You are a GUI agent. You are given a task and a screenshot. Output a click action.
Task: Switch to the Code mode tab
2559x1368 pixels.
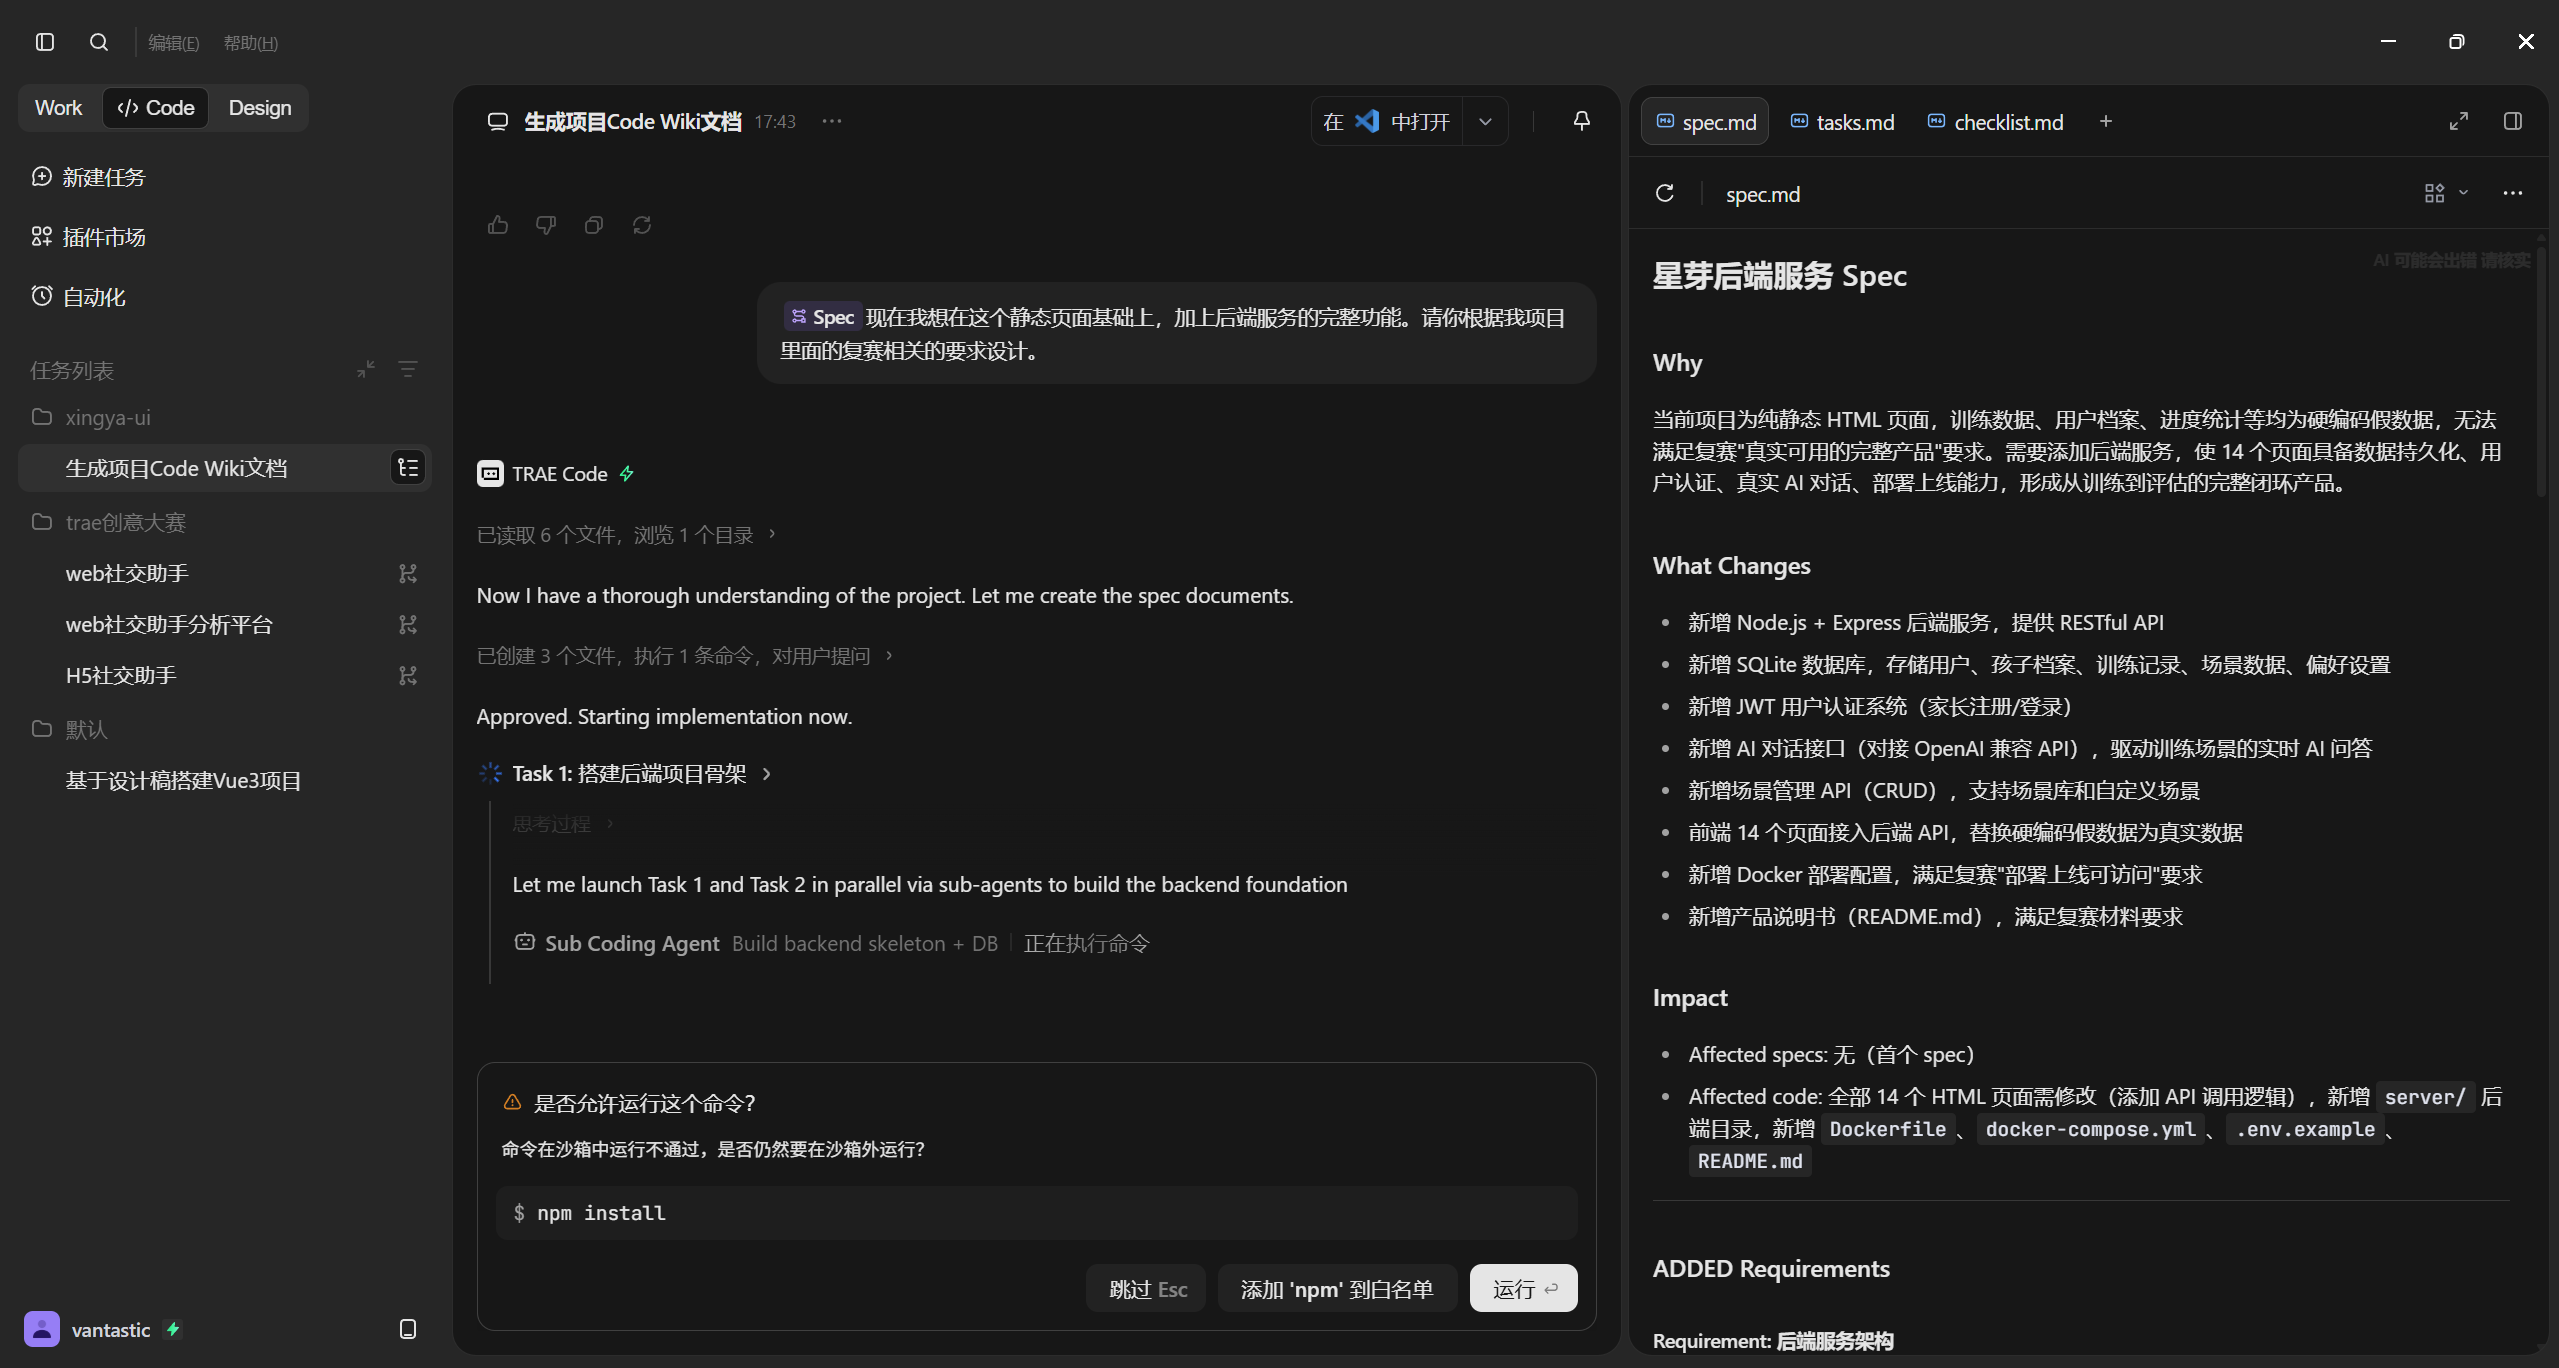tap(156, 108)
